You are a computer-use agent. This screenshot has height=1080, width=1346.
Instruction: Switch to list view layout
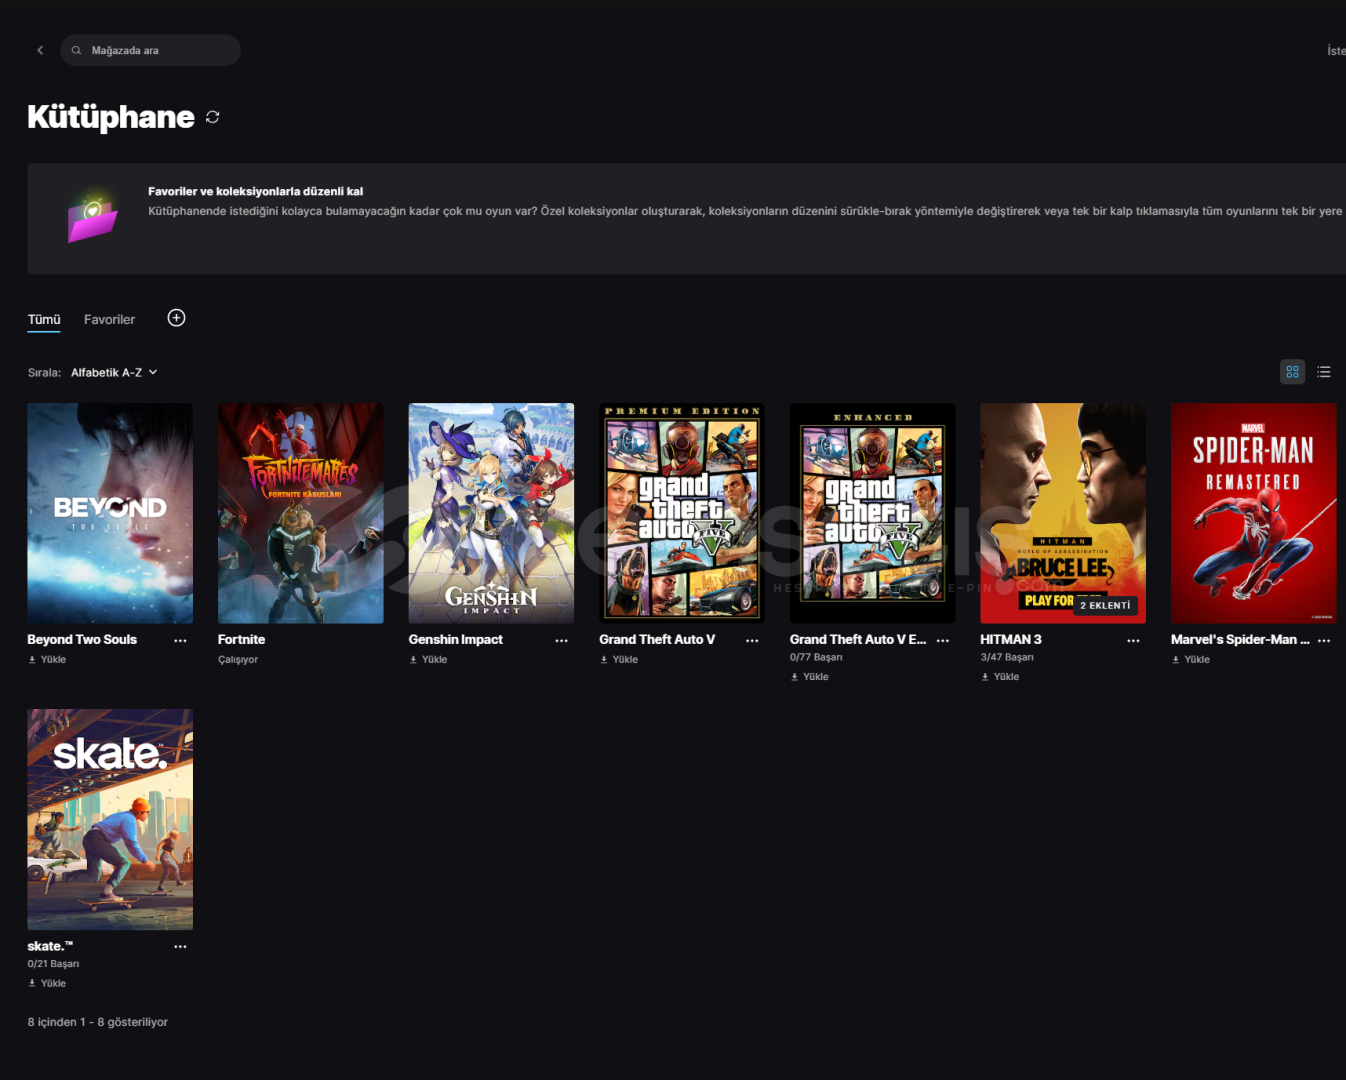[1324, 372]
